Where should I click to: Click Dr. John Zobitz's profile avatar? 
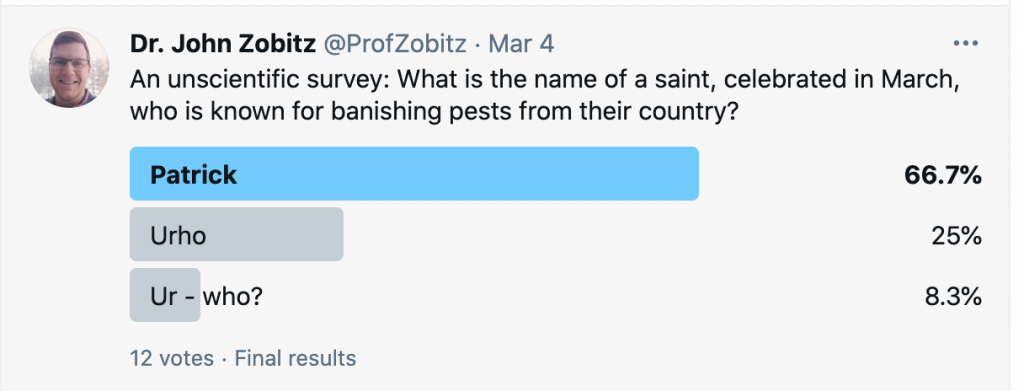pyautogui.click(x=69, y=68)
